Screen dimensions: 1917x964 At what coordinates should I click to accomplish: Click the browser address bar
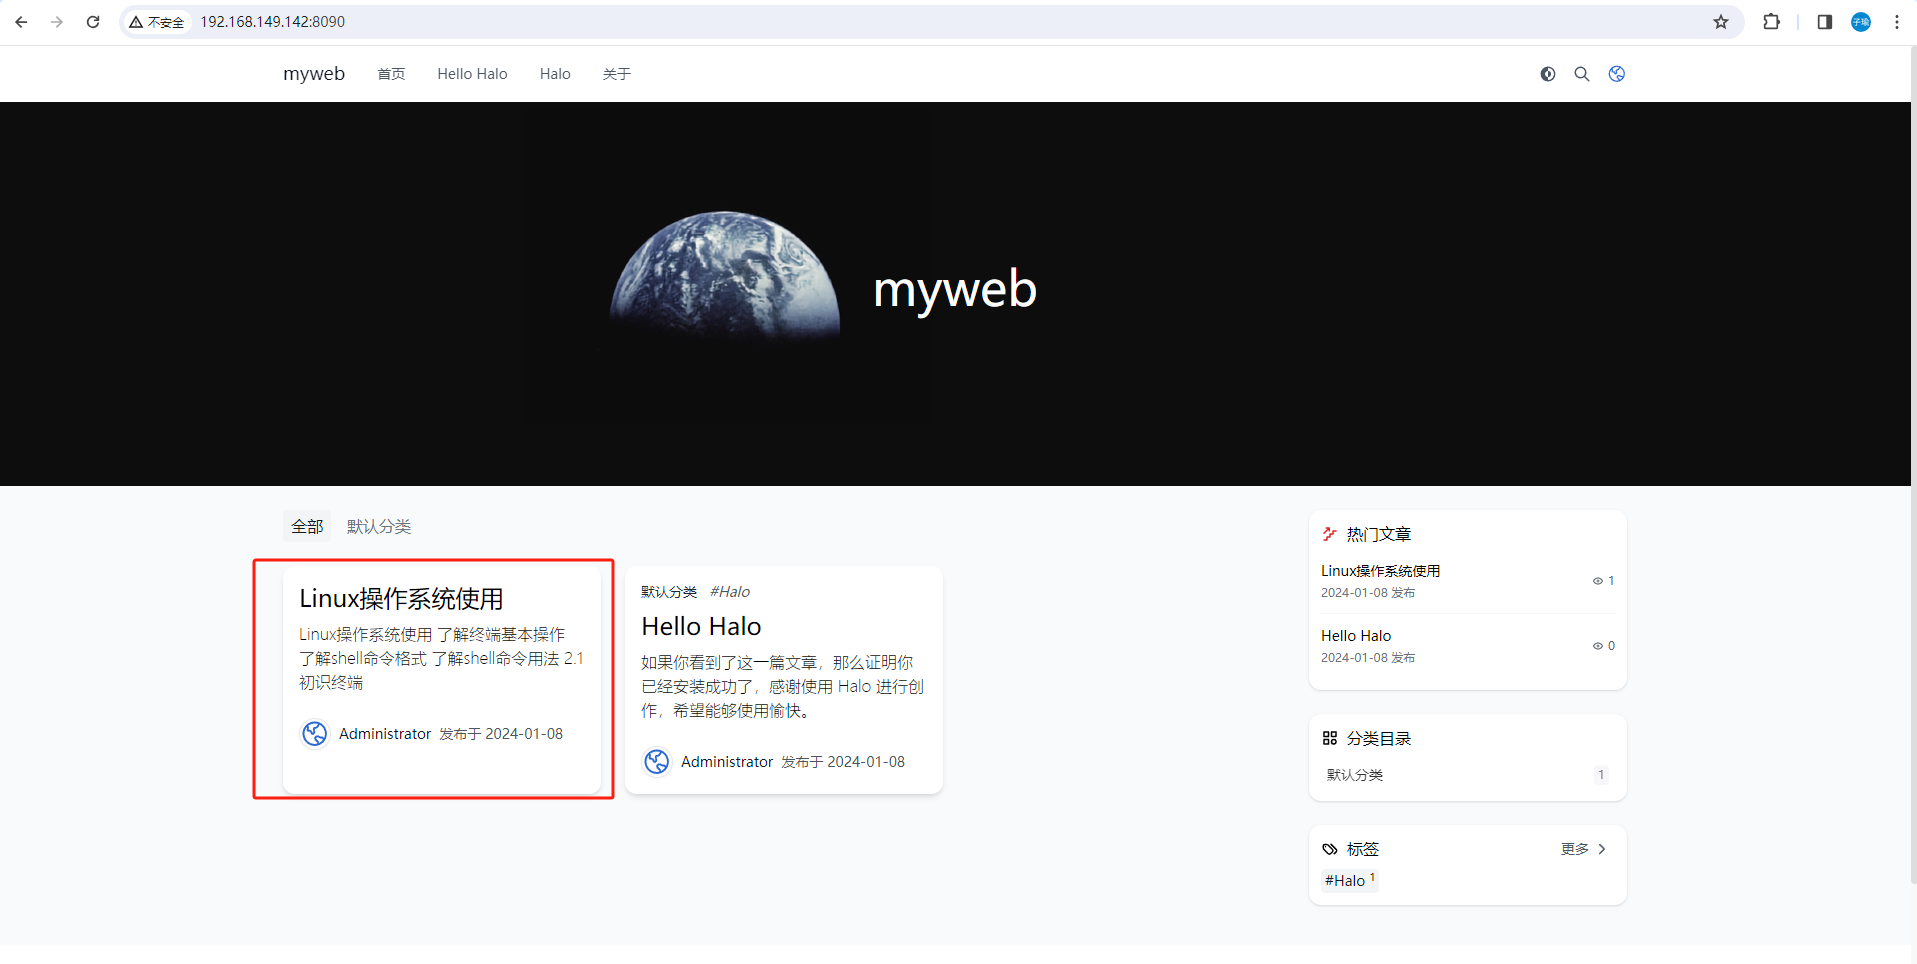click(400, 21)
